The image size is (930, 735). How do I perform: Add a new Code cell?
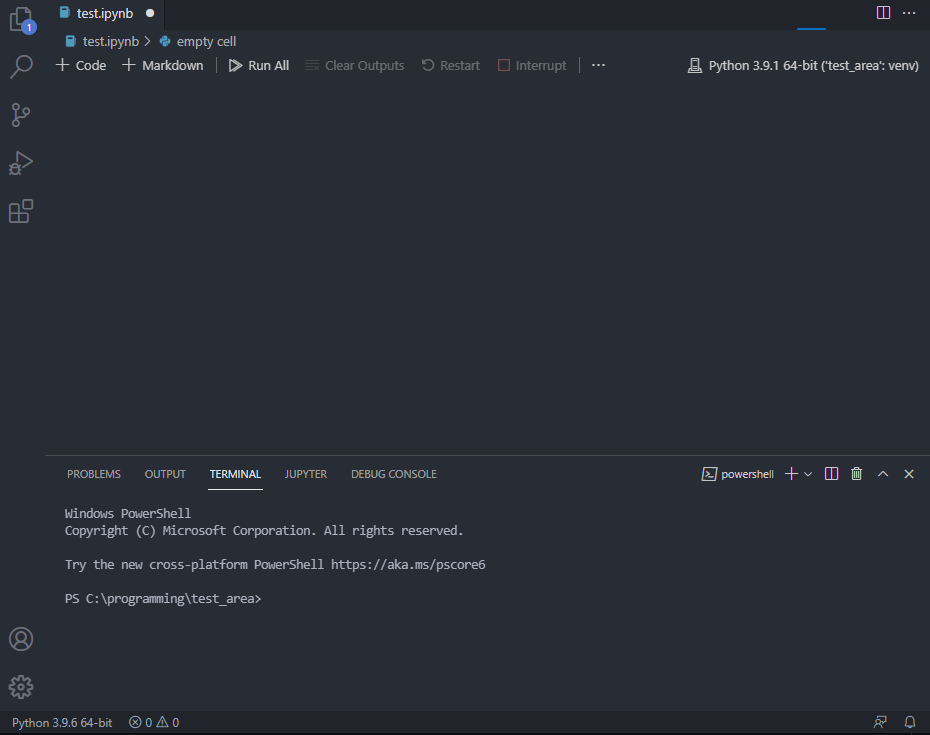coord(81,65)
